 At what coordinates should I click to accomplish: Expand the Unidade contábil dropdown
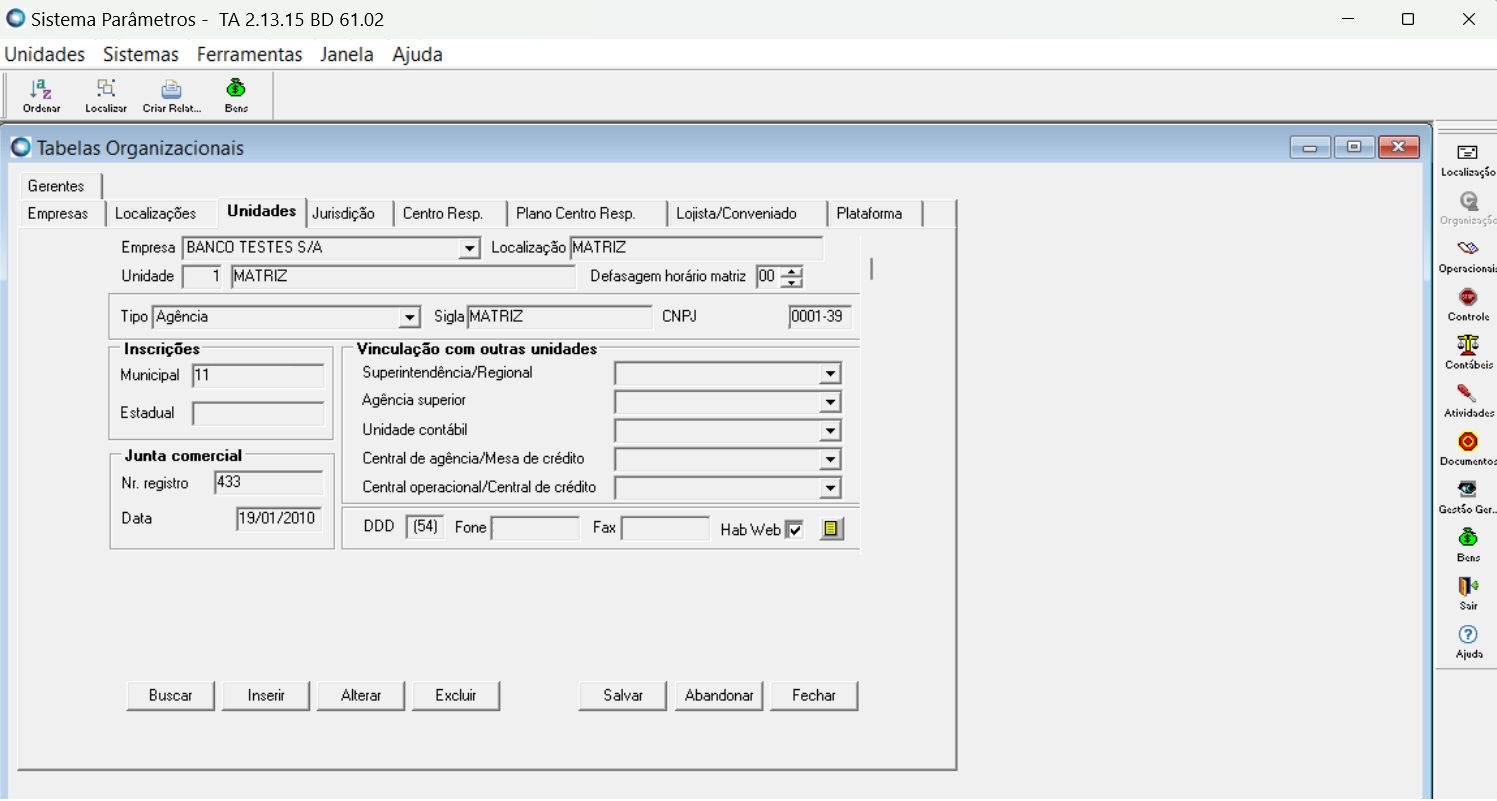click(x=829, y=431)
